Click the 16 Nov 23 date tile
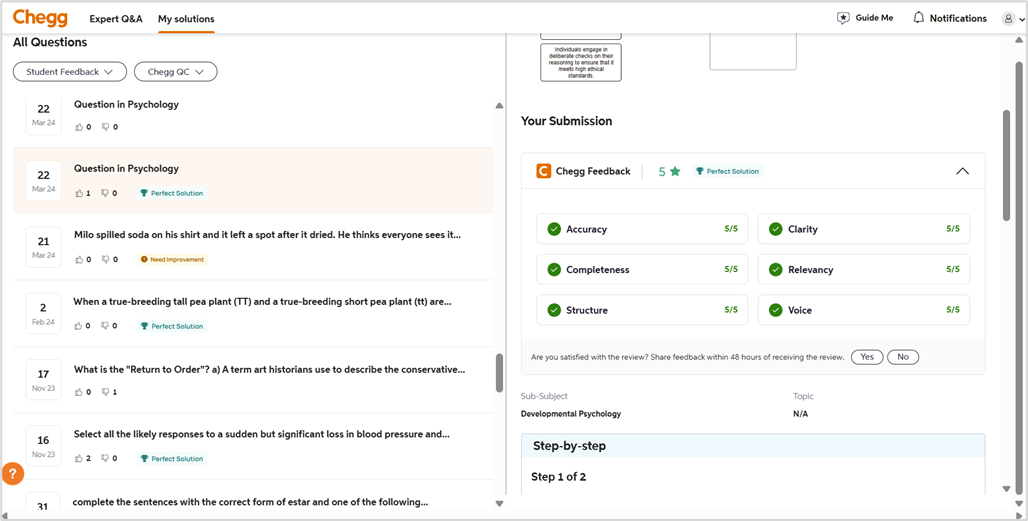Image resolution: width=1028 pixels, height=521 pixels. coord(43,446)
